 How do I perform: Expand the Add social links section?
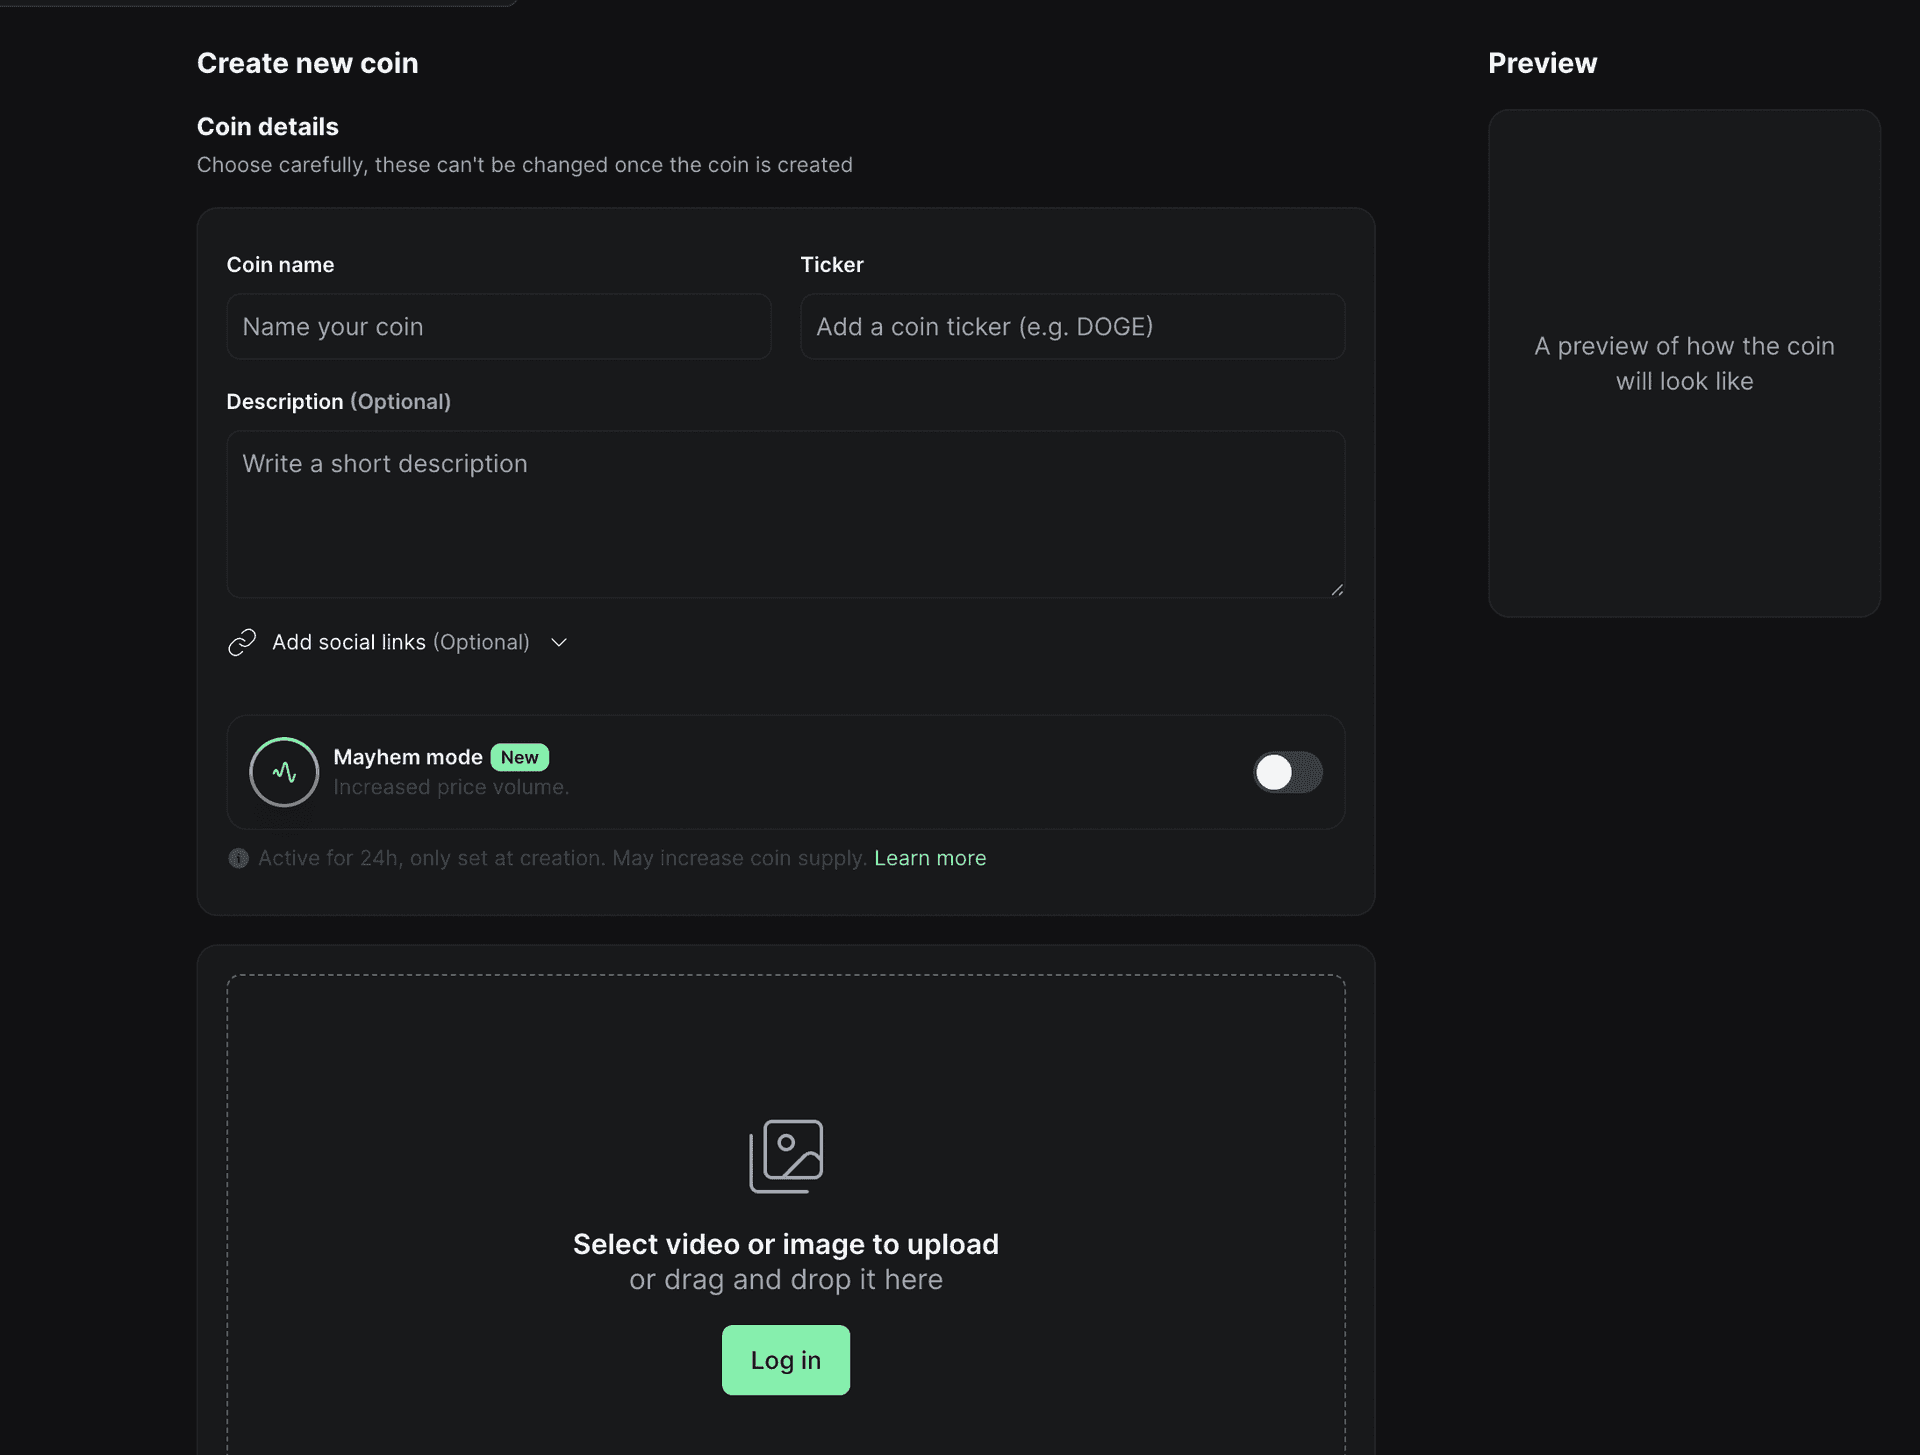pos(400,642)
